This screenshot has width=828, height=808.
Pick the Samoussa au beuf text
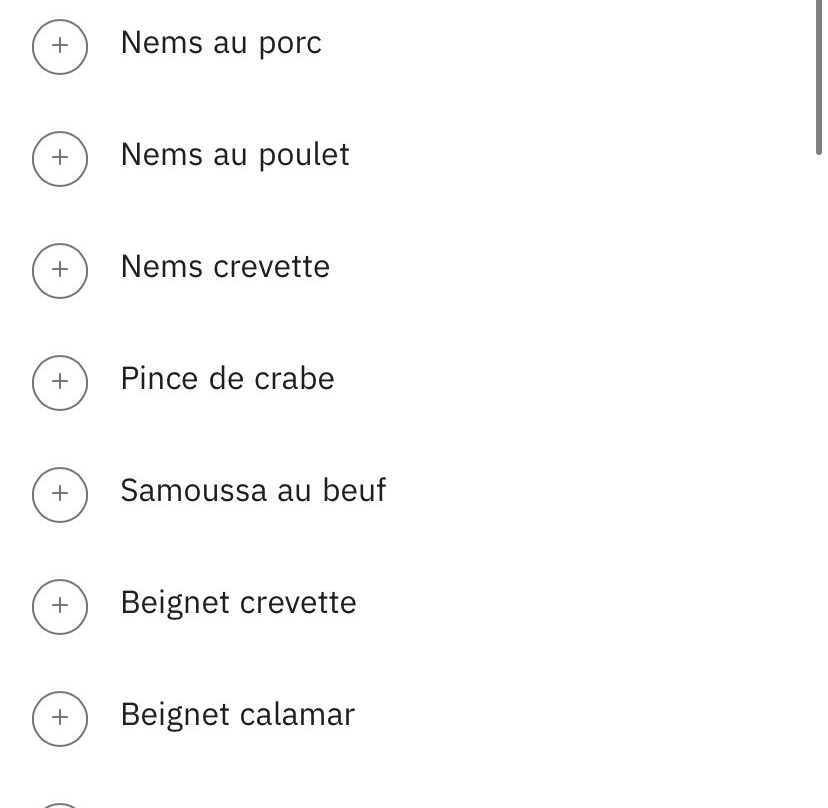tap(253, 492)
